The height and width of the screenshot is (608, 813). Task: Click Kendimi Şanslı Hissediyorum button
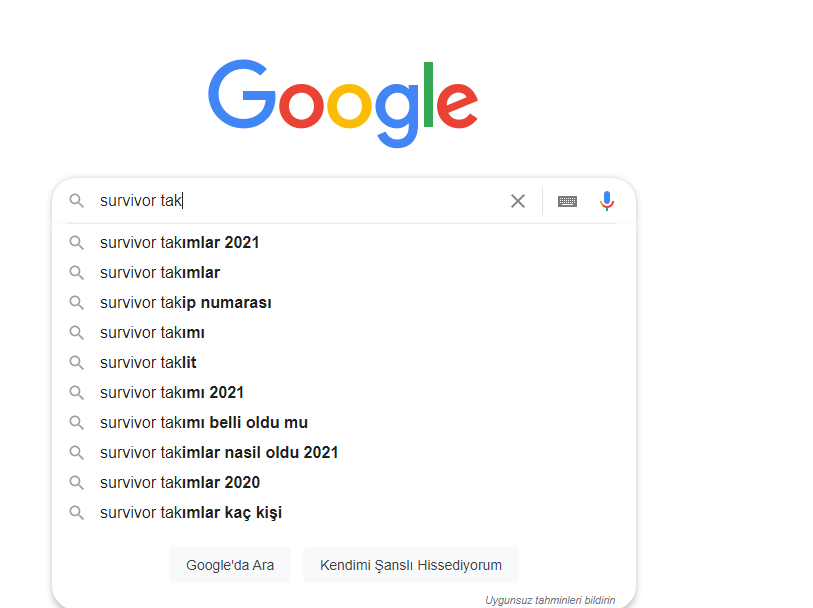click(x=411, y=565)
